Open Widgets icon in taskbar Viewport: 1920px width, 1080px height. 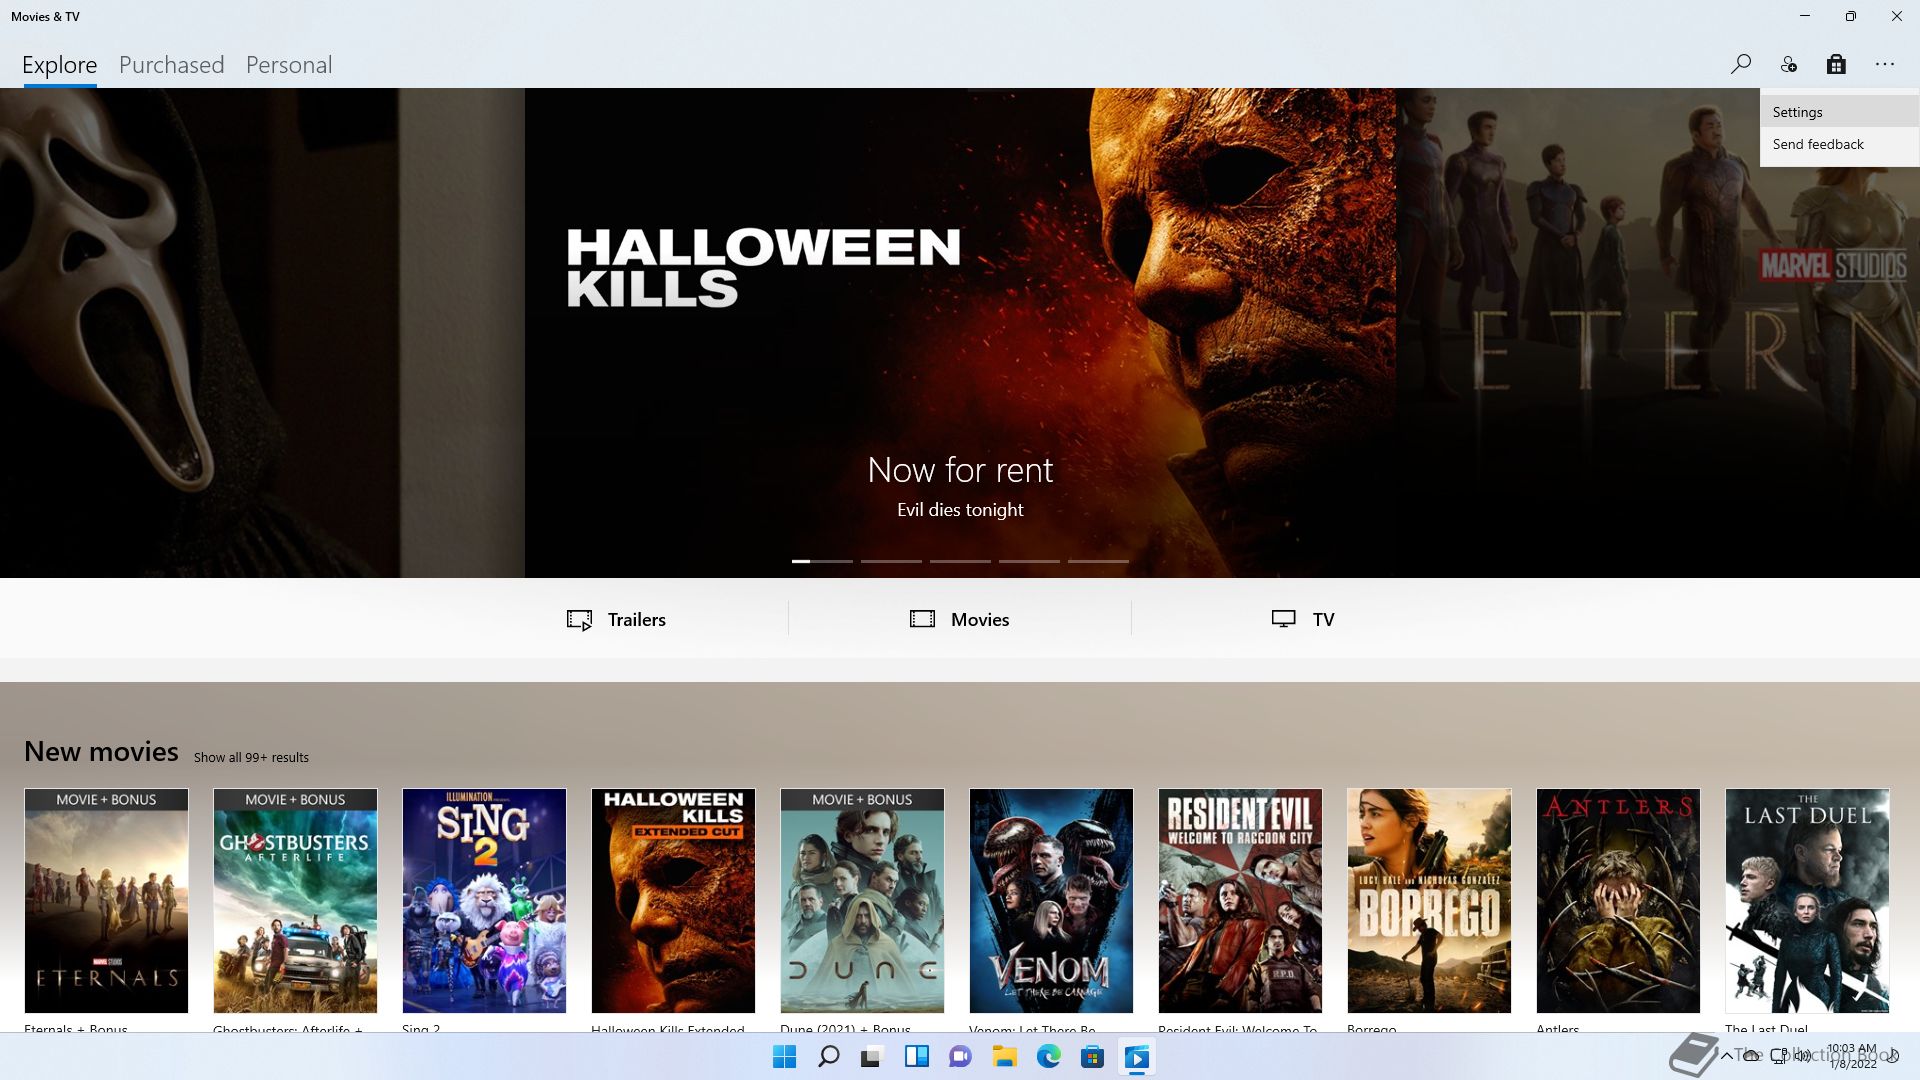point(916,1057)
